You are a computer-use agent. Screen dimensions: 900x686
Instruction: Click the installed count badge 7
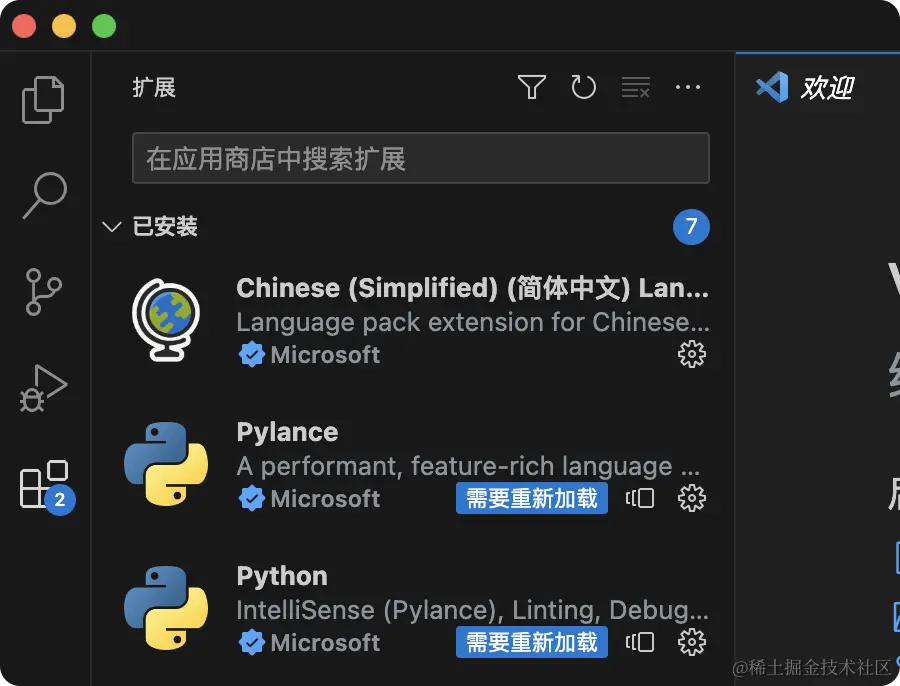(x=691, y=227)
